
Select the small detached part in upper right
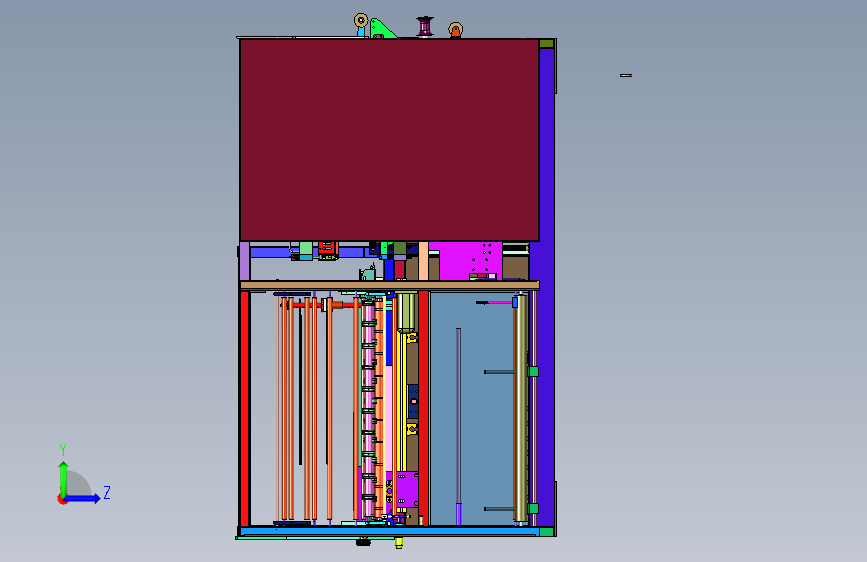626,75
